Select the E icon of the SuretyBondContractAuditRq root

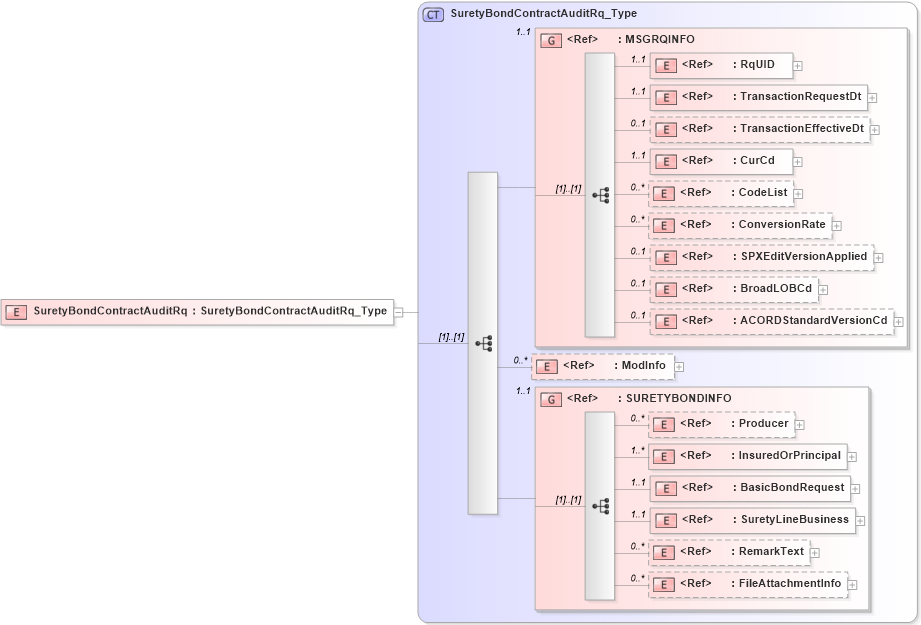coord(15,311)
